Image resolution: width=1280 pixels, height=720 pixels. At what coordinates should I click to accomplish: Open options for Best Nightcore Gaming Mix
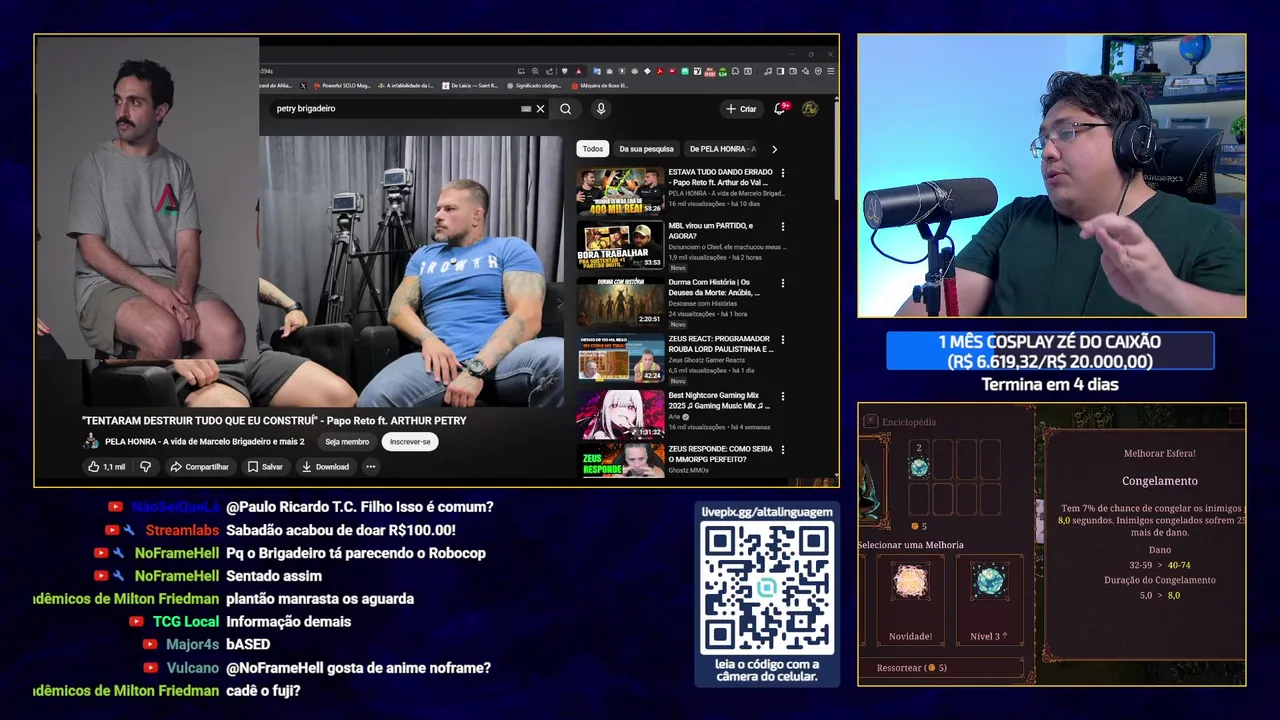782,396
